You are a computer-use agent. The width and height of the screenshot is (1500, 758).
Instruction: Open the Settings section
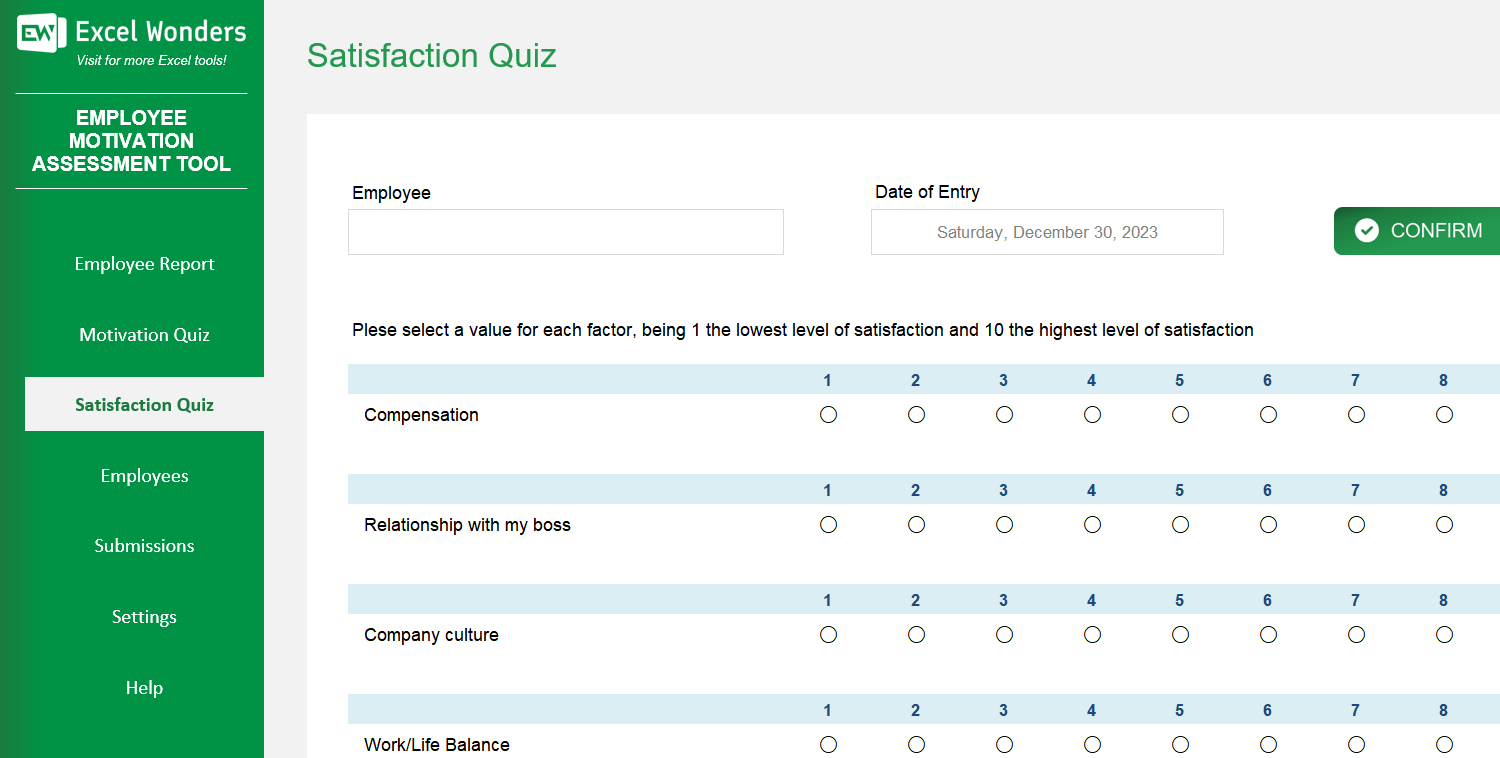144,617
